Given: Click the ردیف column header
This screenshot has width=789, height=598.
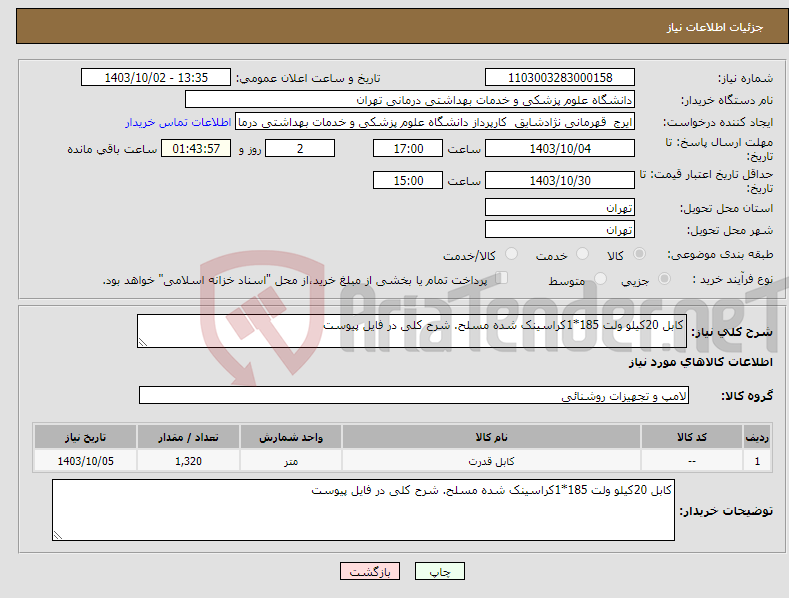Looking at the screenshot, I should 757,437.
